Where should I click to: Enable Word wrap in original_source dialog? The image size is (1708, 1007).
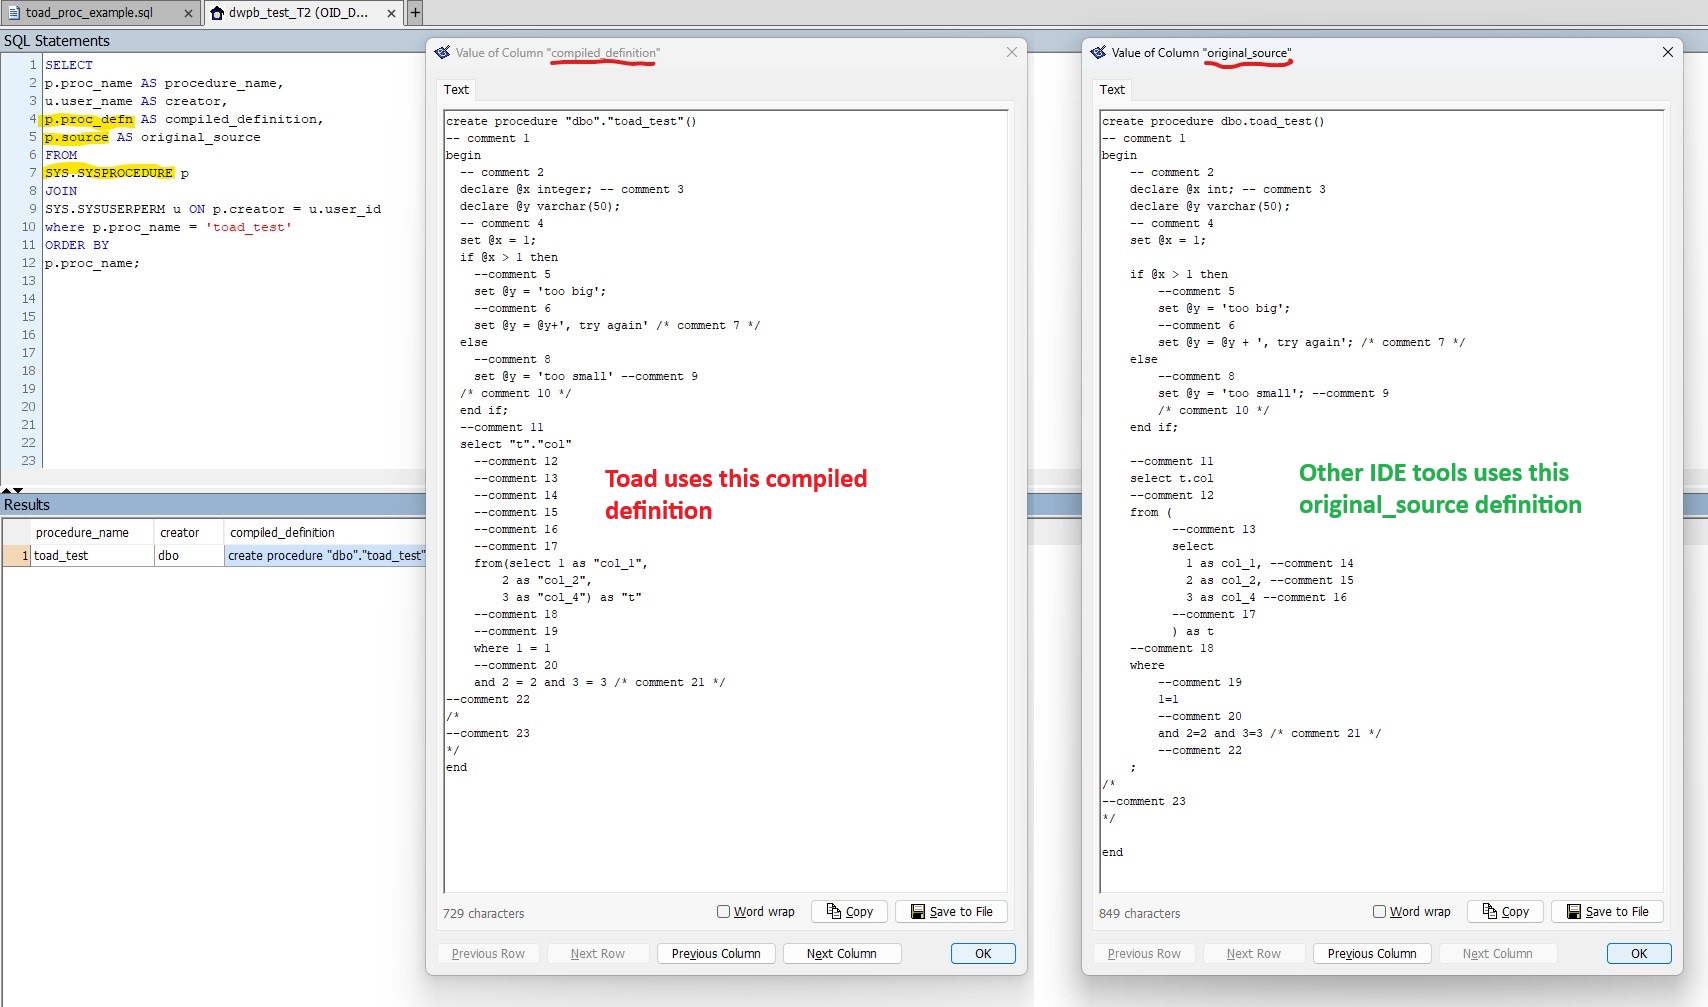[x=1379, y=911]
